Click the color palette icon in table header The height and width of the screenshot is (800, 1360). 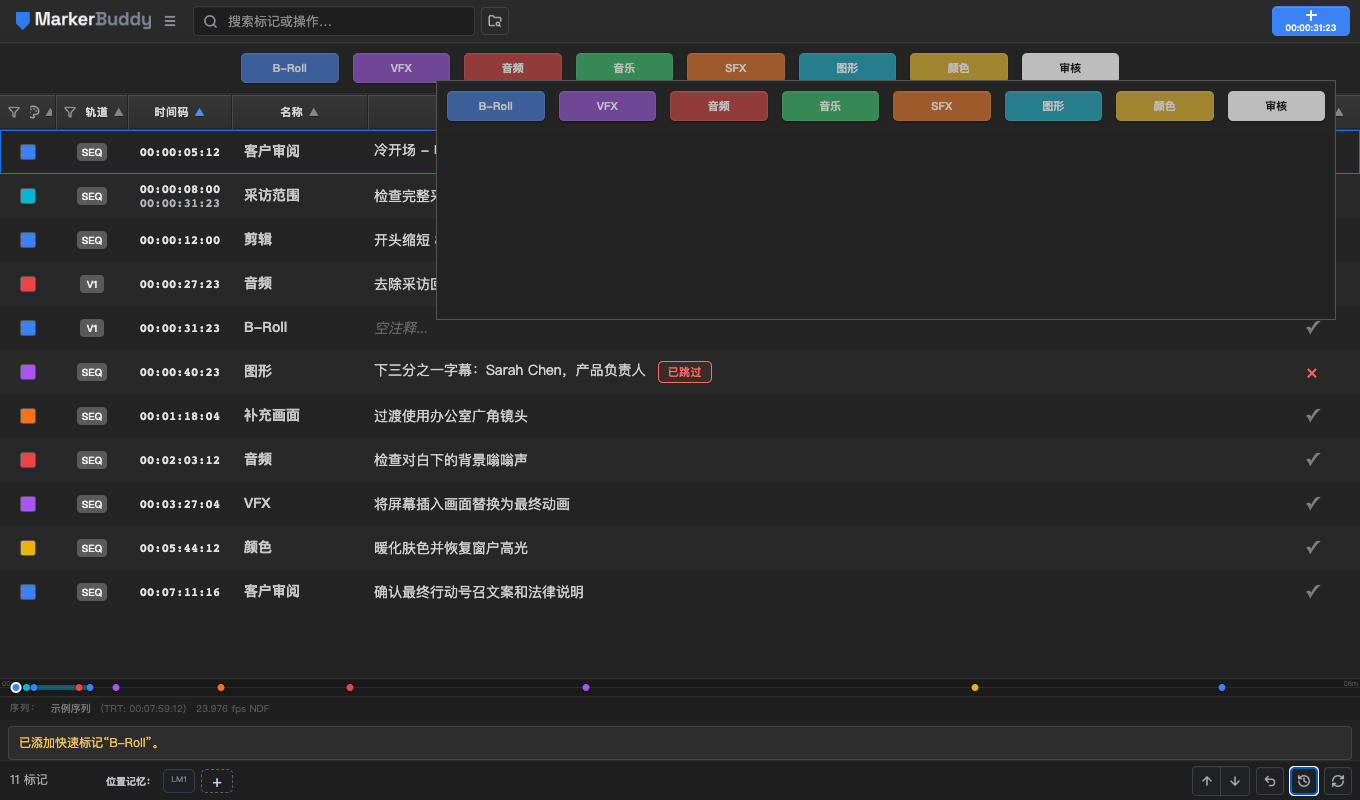pos(34,112)
